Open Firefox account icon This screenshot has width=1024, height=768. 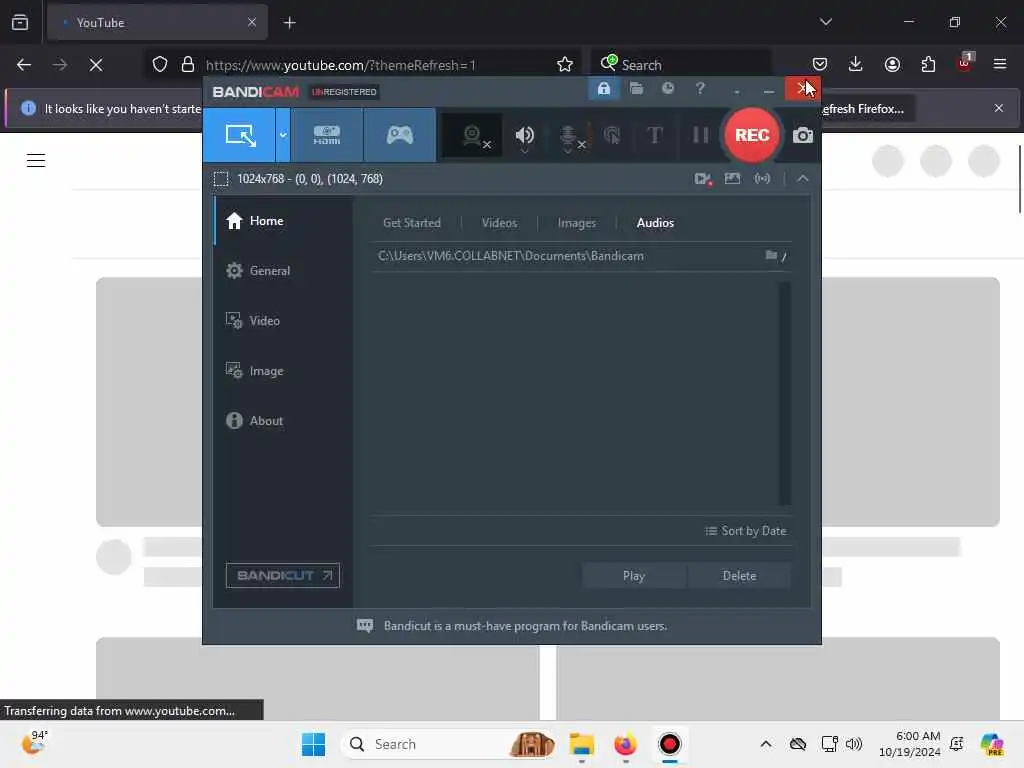click(892, 64)
